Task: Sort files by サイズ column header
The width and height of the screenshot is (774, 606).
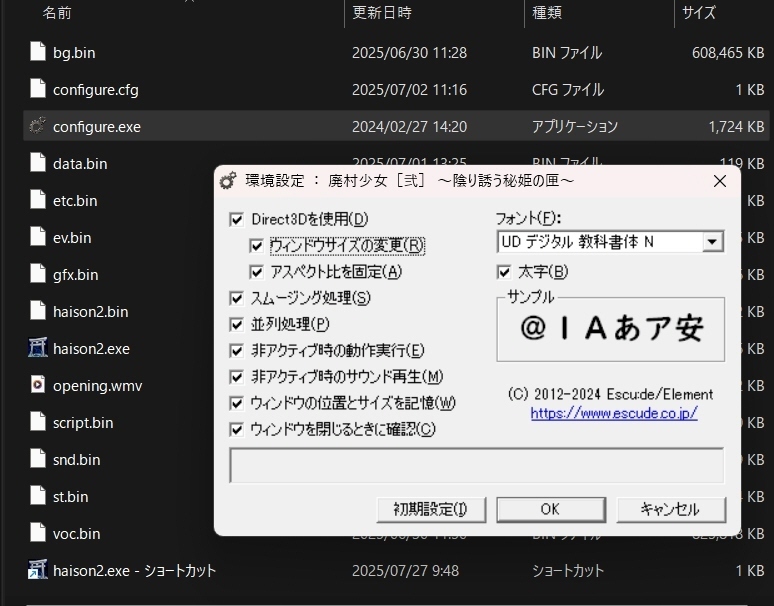Action: [x=698, y=13]
